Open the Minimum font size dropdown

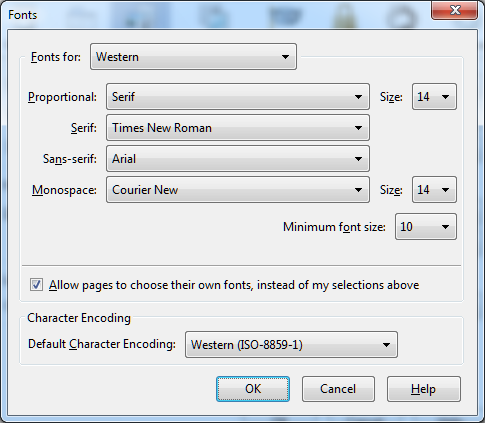pos(426,227)
